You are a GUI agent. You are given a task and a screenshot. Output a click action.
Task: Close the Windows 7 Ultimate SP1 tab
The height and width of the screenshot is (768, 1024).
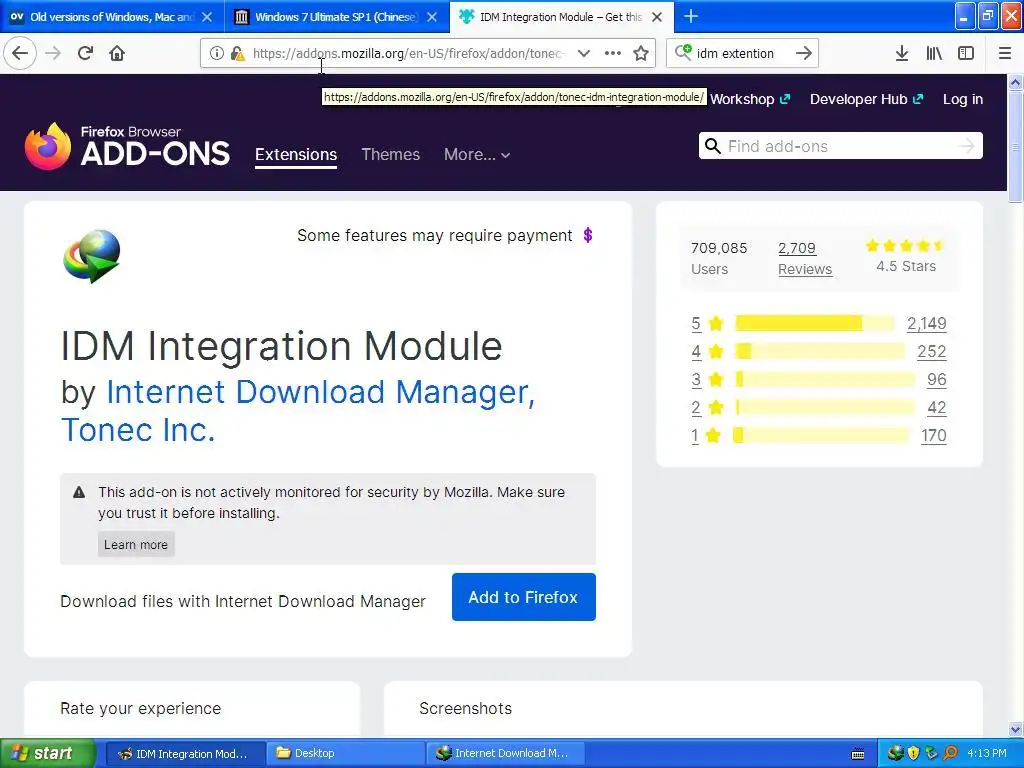432,17
